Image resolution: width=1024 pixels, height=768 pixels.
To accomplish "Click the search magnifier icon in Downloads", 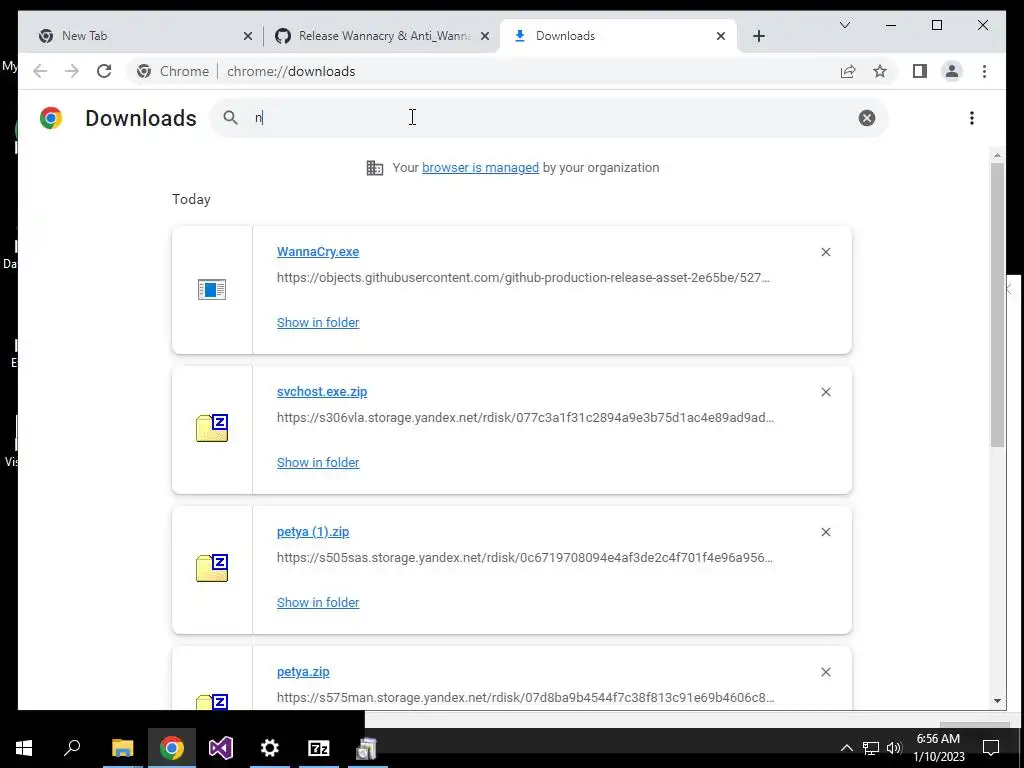I will tap(230, 118).
